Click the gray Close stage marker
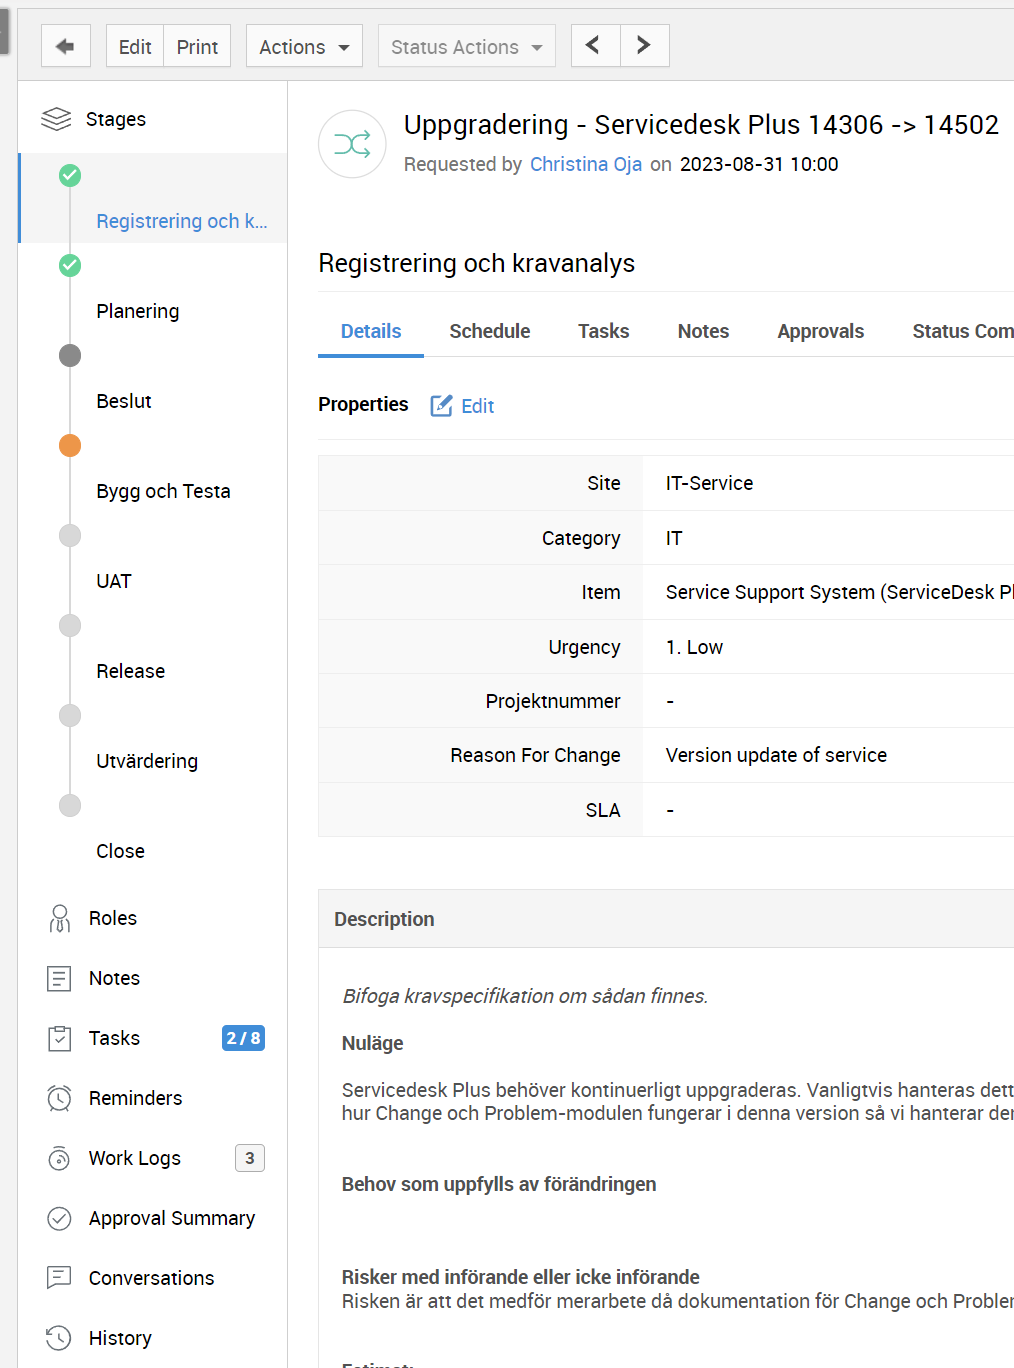 click(x=70, y=806)
